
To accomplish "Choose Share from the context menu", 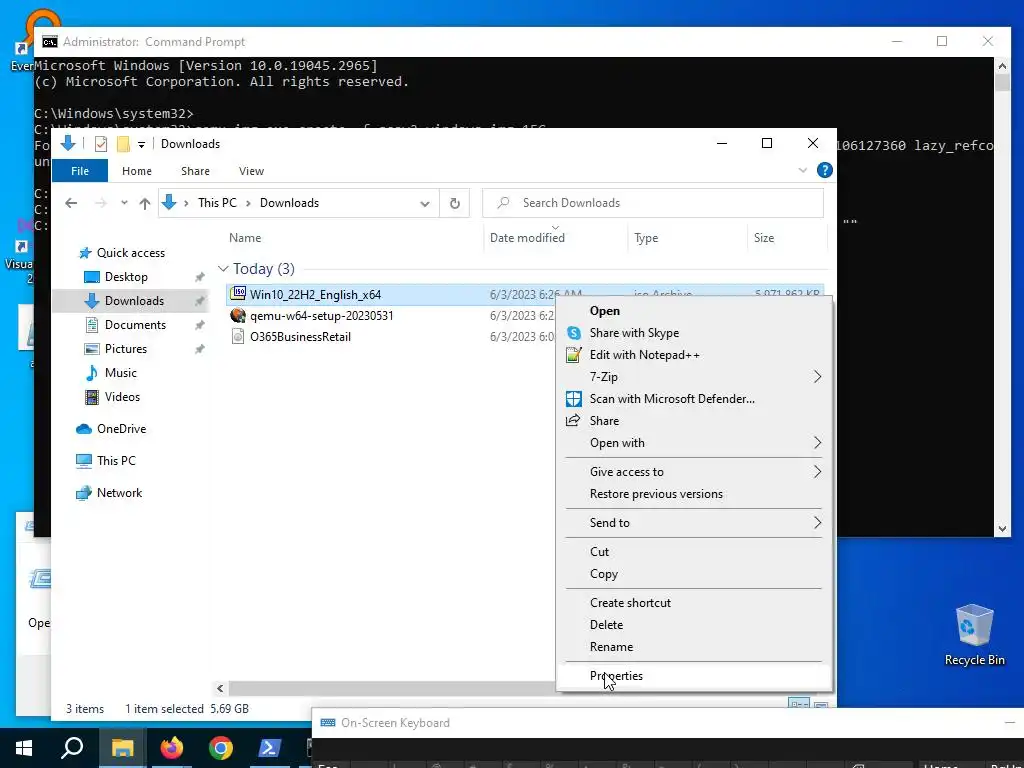I will click(694, 421).
